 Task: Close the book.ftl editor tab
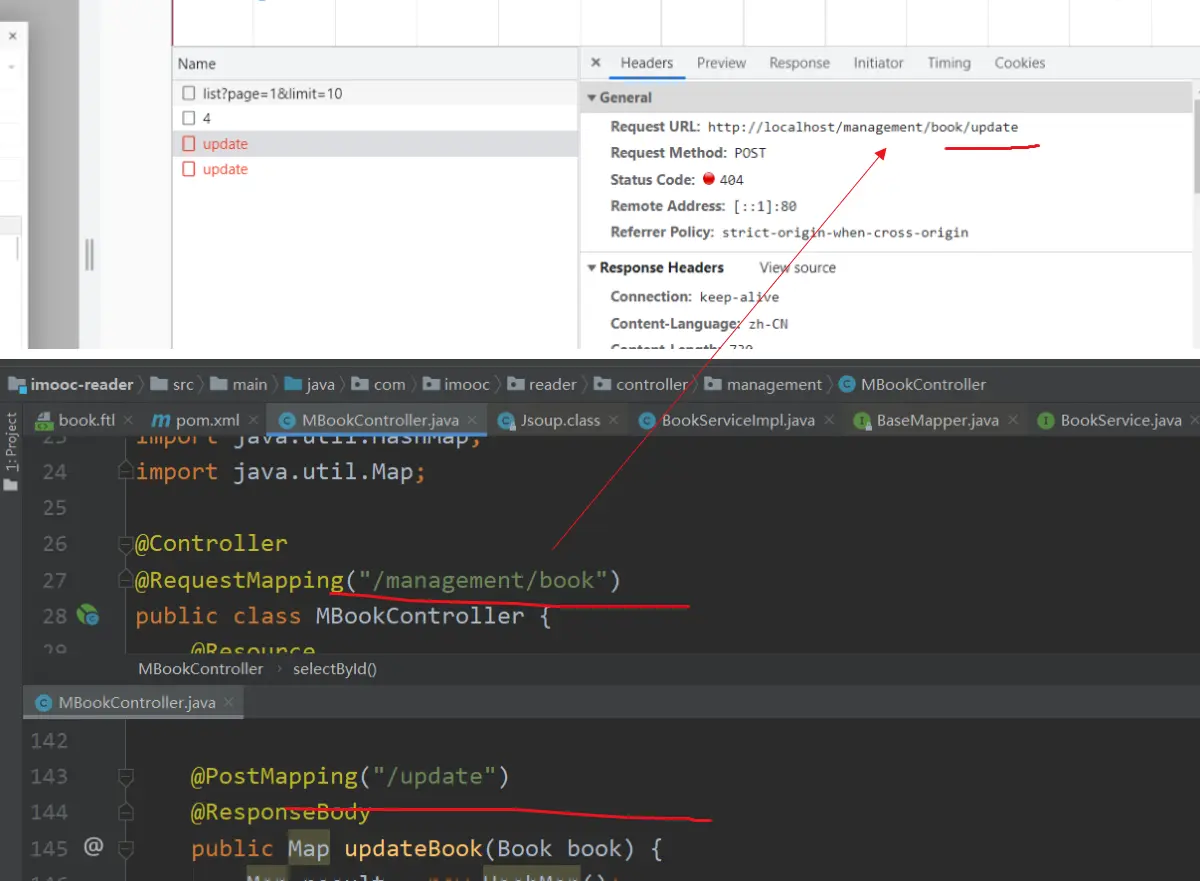[x=129, y=421]
